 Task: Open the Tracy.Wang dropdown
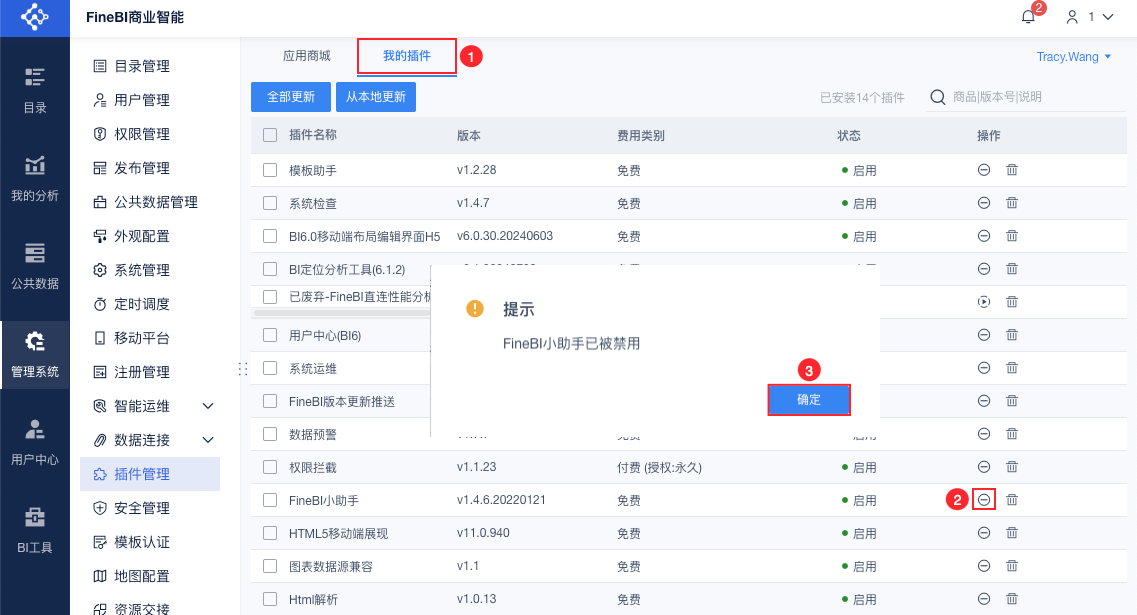click(x=1074, y=57)
